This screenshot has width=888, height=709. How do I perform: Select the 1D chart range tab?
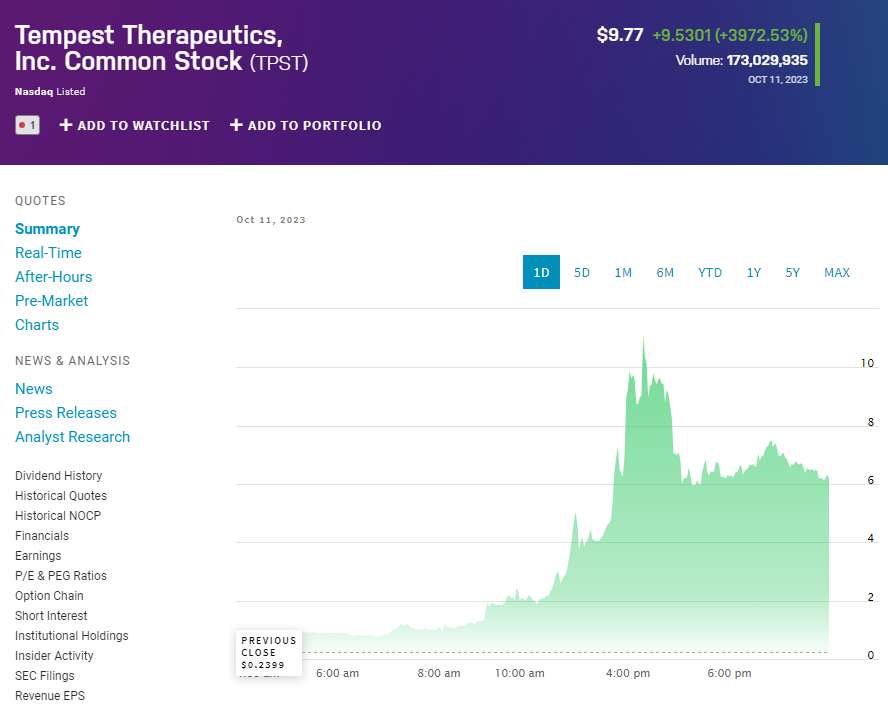[x=541, y=272]
